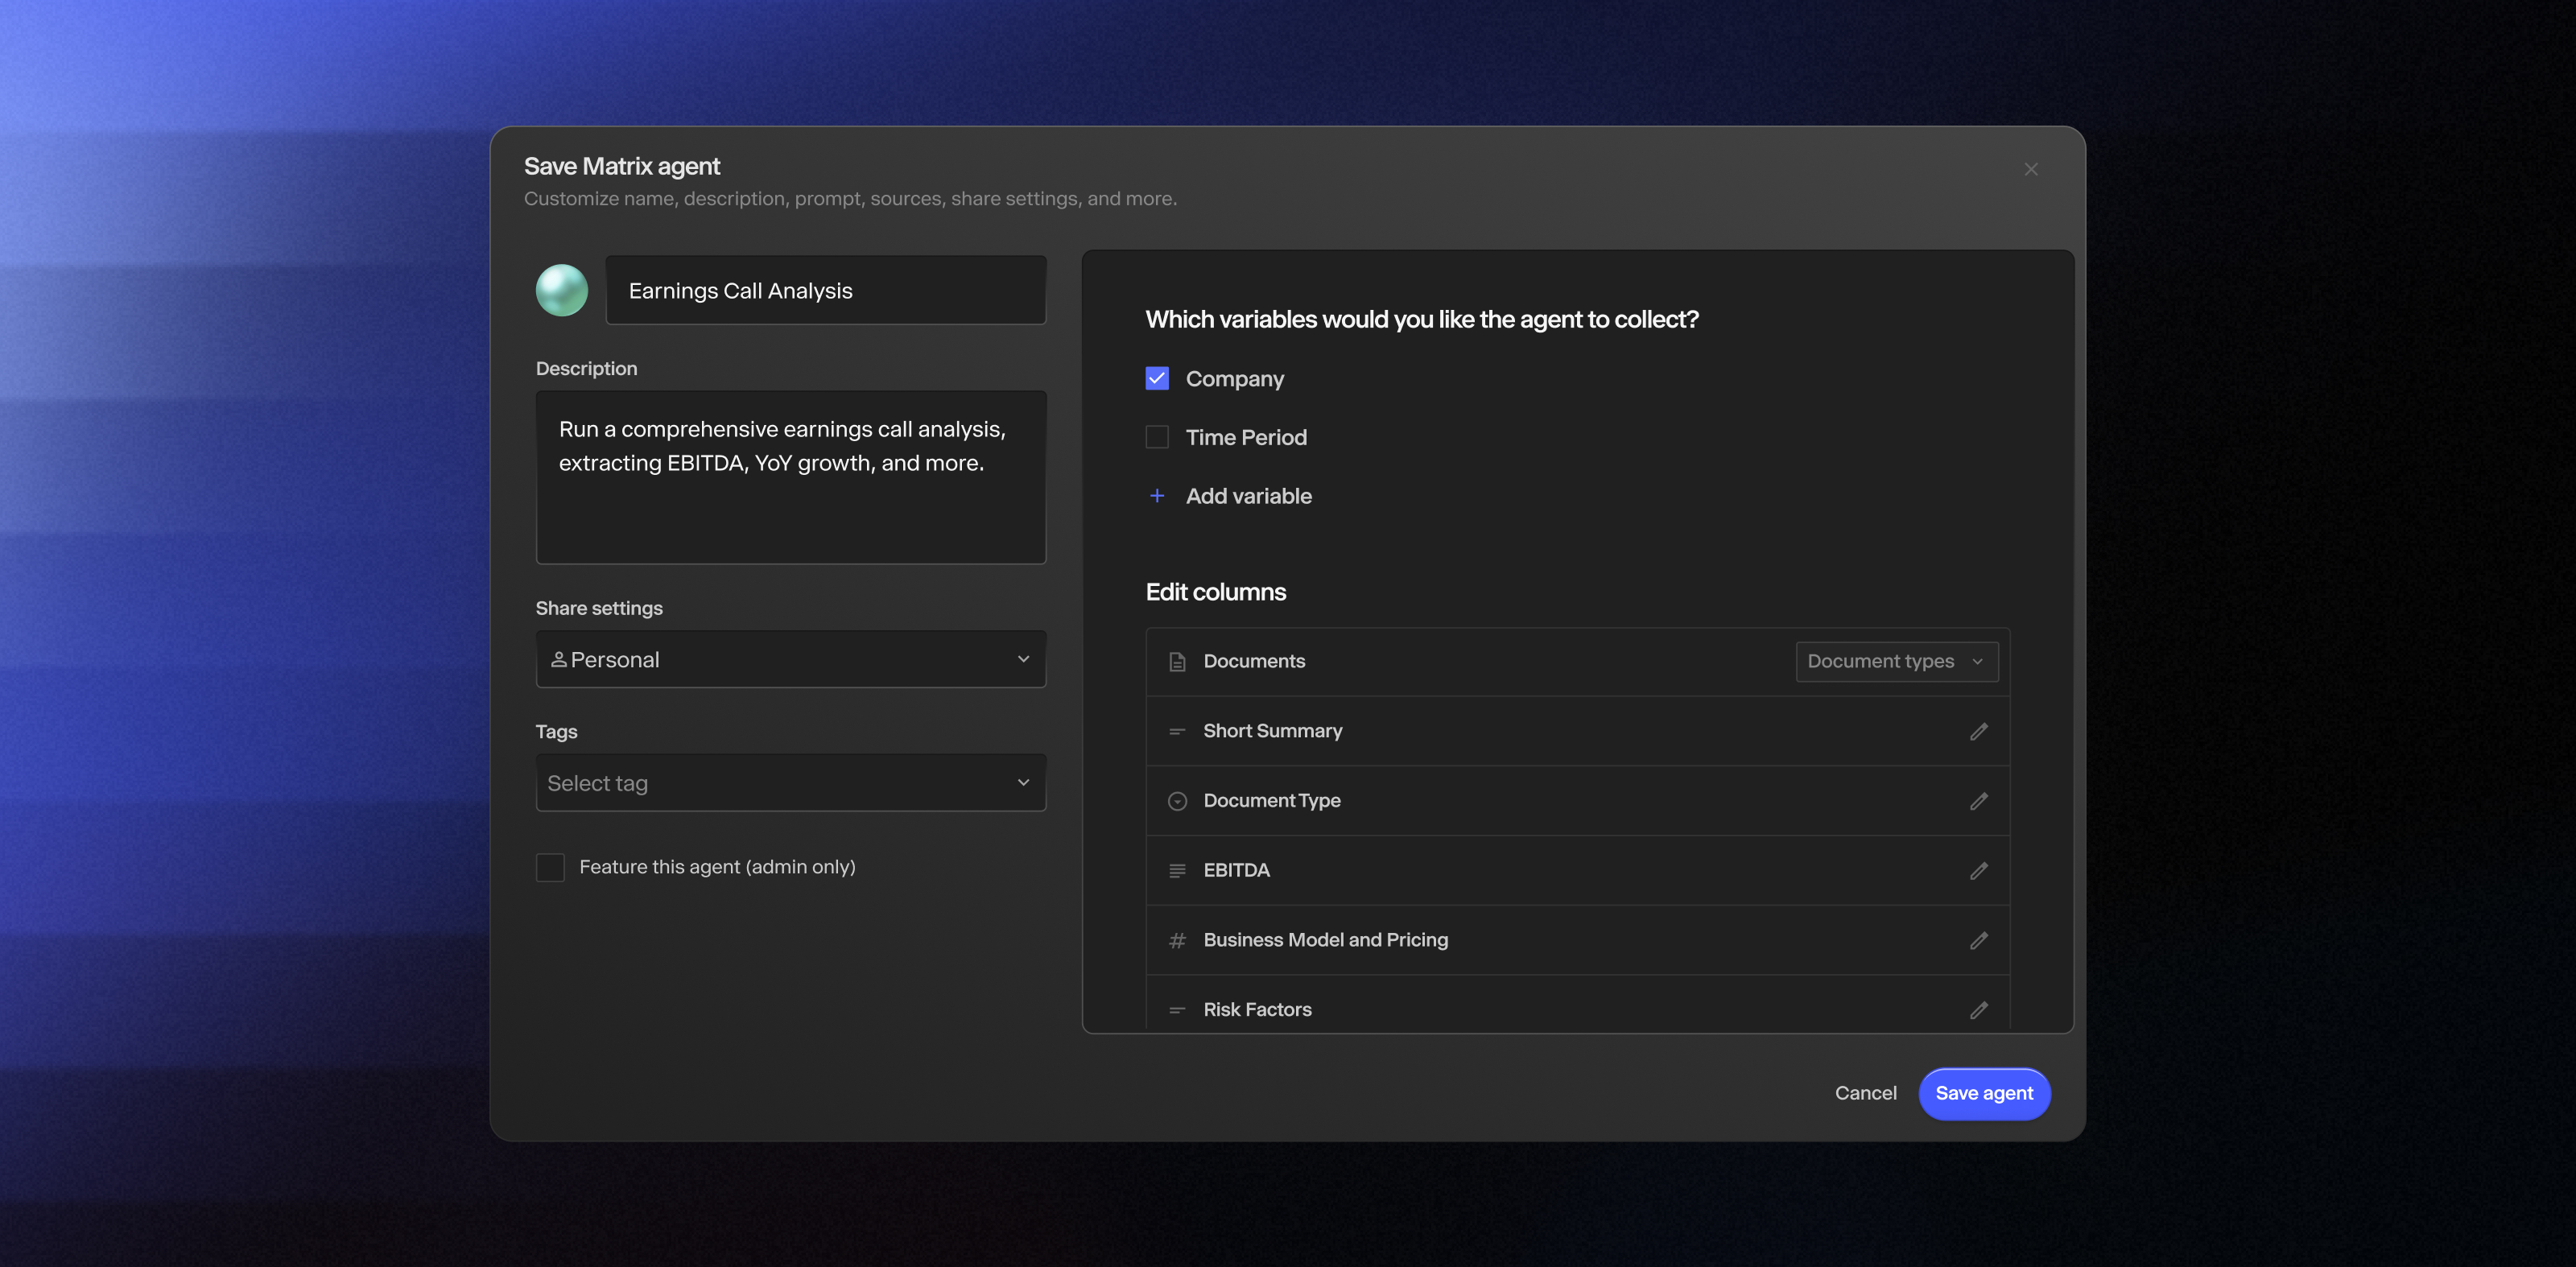Click the Save agent button

pos(1984,1093)
